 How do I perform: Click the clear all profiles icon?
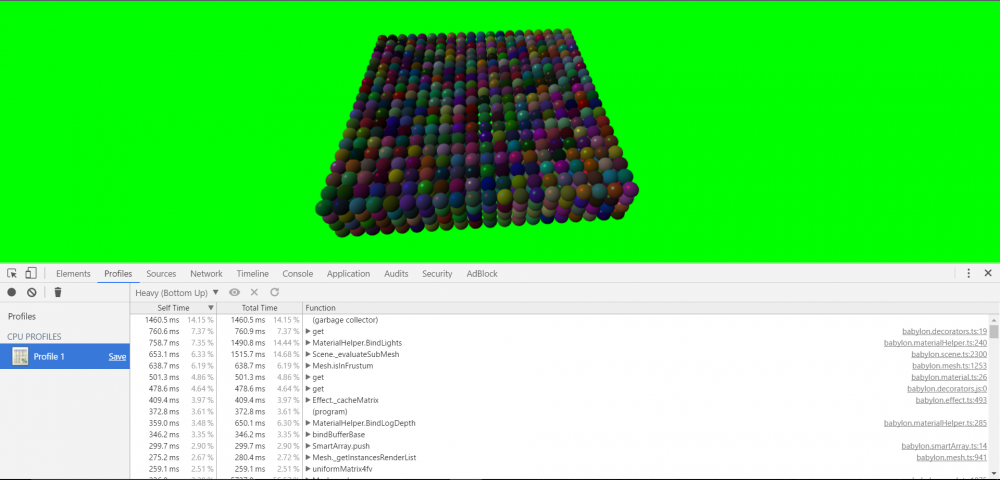point(31,293)
